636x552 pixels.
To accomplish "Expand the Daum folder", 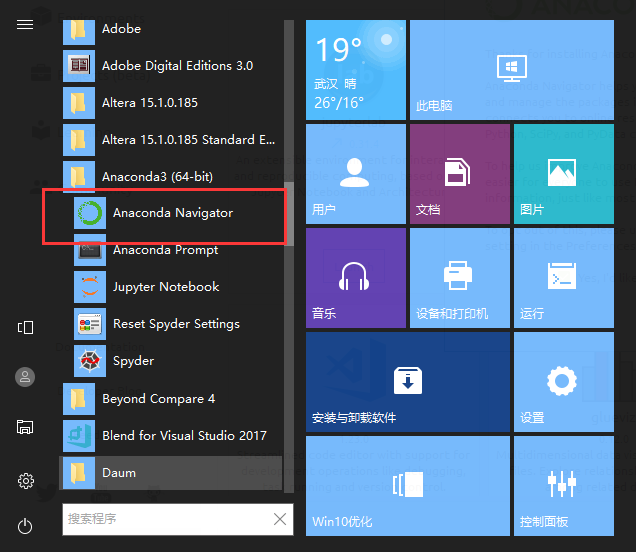I will [171, 473].
